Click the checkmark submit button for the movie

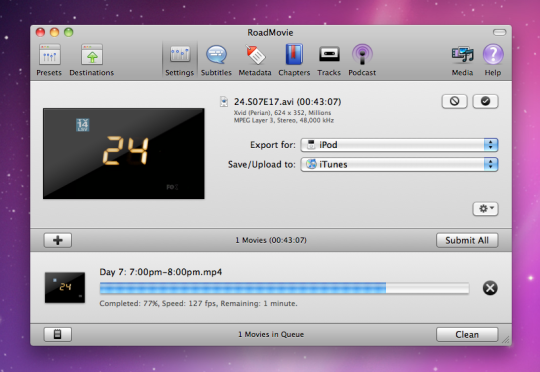(485, 101)
